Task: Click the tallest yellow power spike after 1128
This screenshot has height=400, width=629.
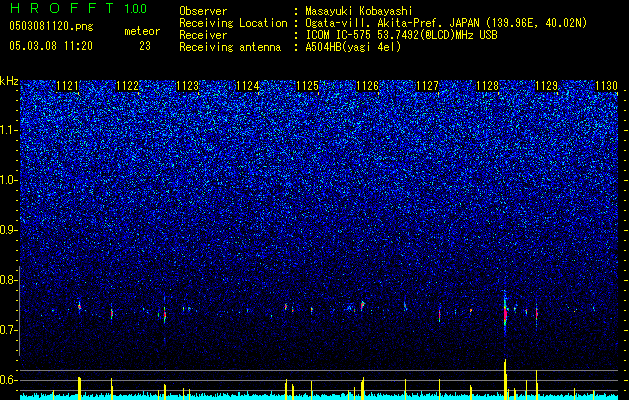Action: (505, 380)
